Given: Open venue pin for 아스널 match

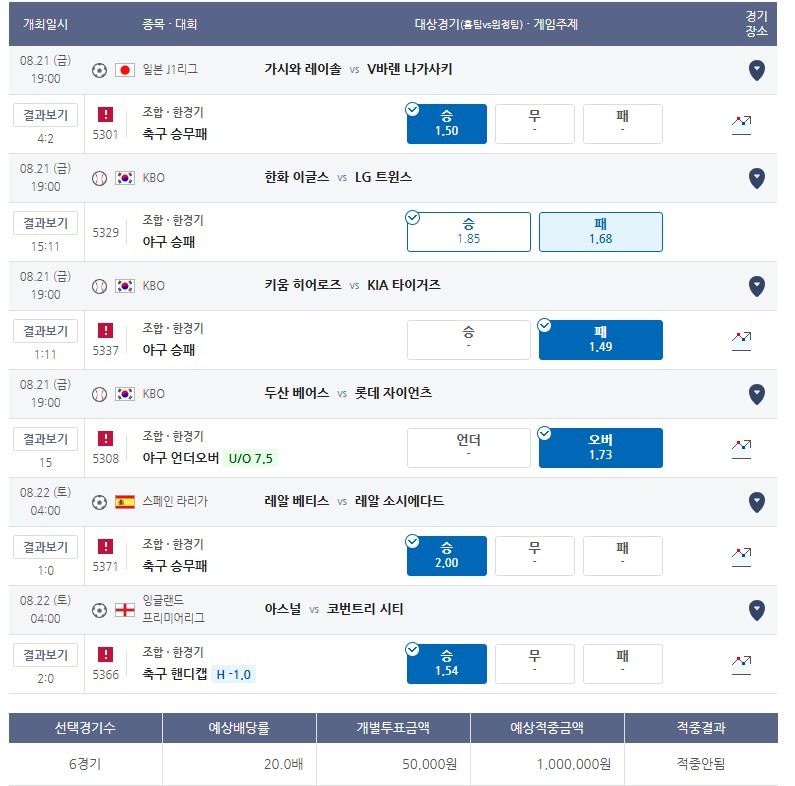Looking at the screenshot, I should [x=756, y=611].
